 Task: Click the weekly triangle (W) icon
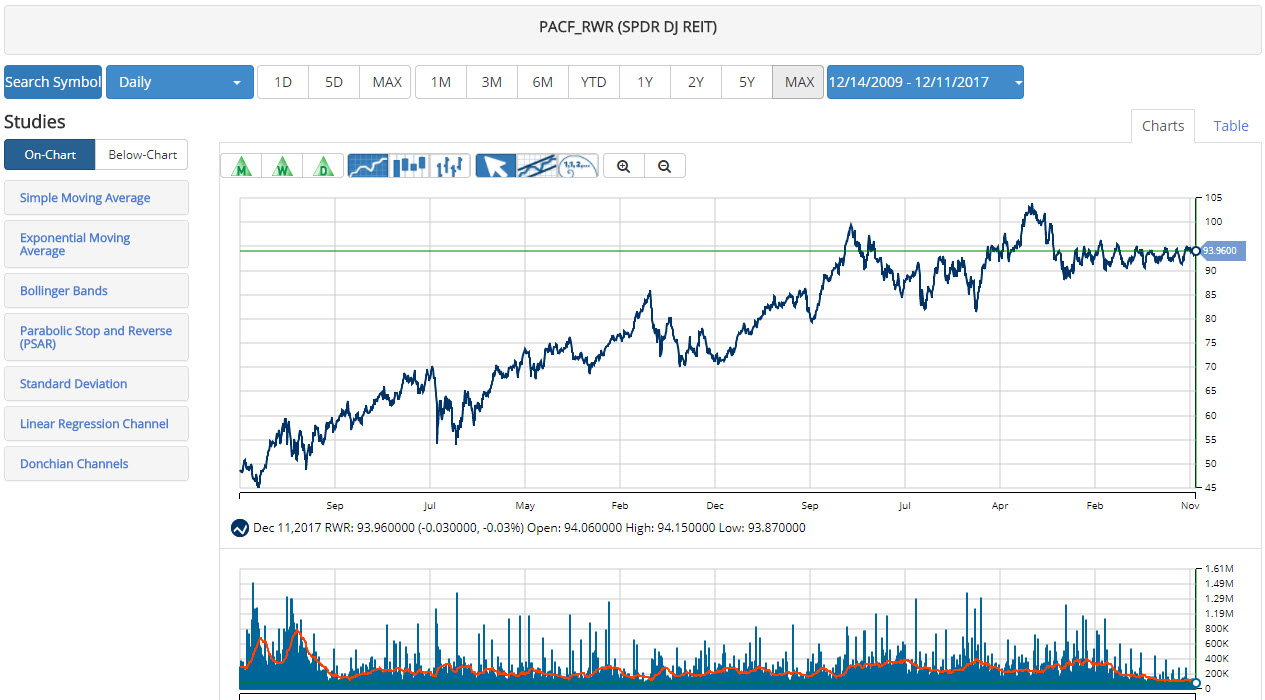point(282,166)
